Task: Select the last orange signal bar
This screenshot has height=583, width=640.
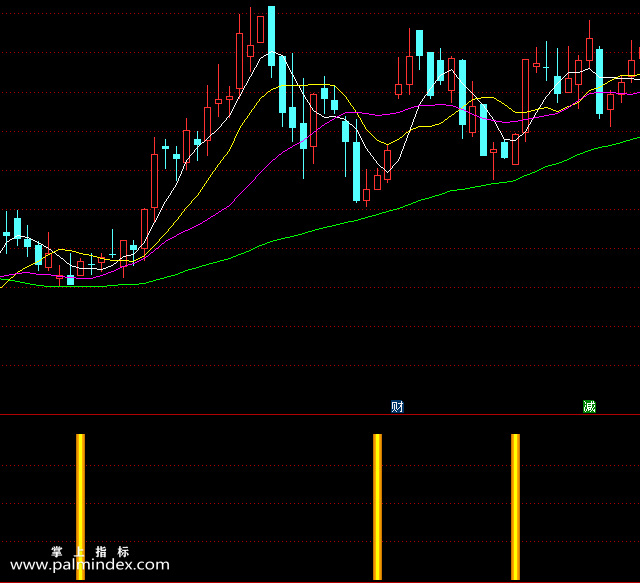Action: tap(516, 507)
